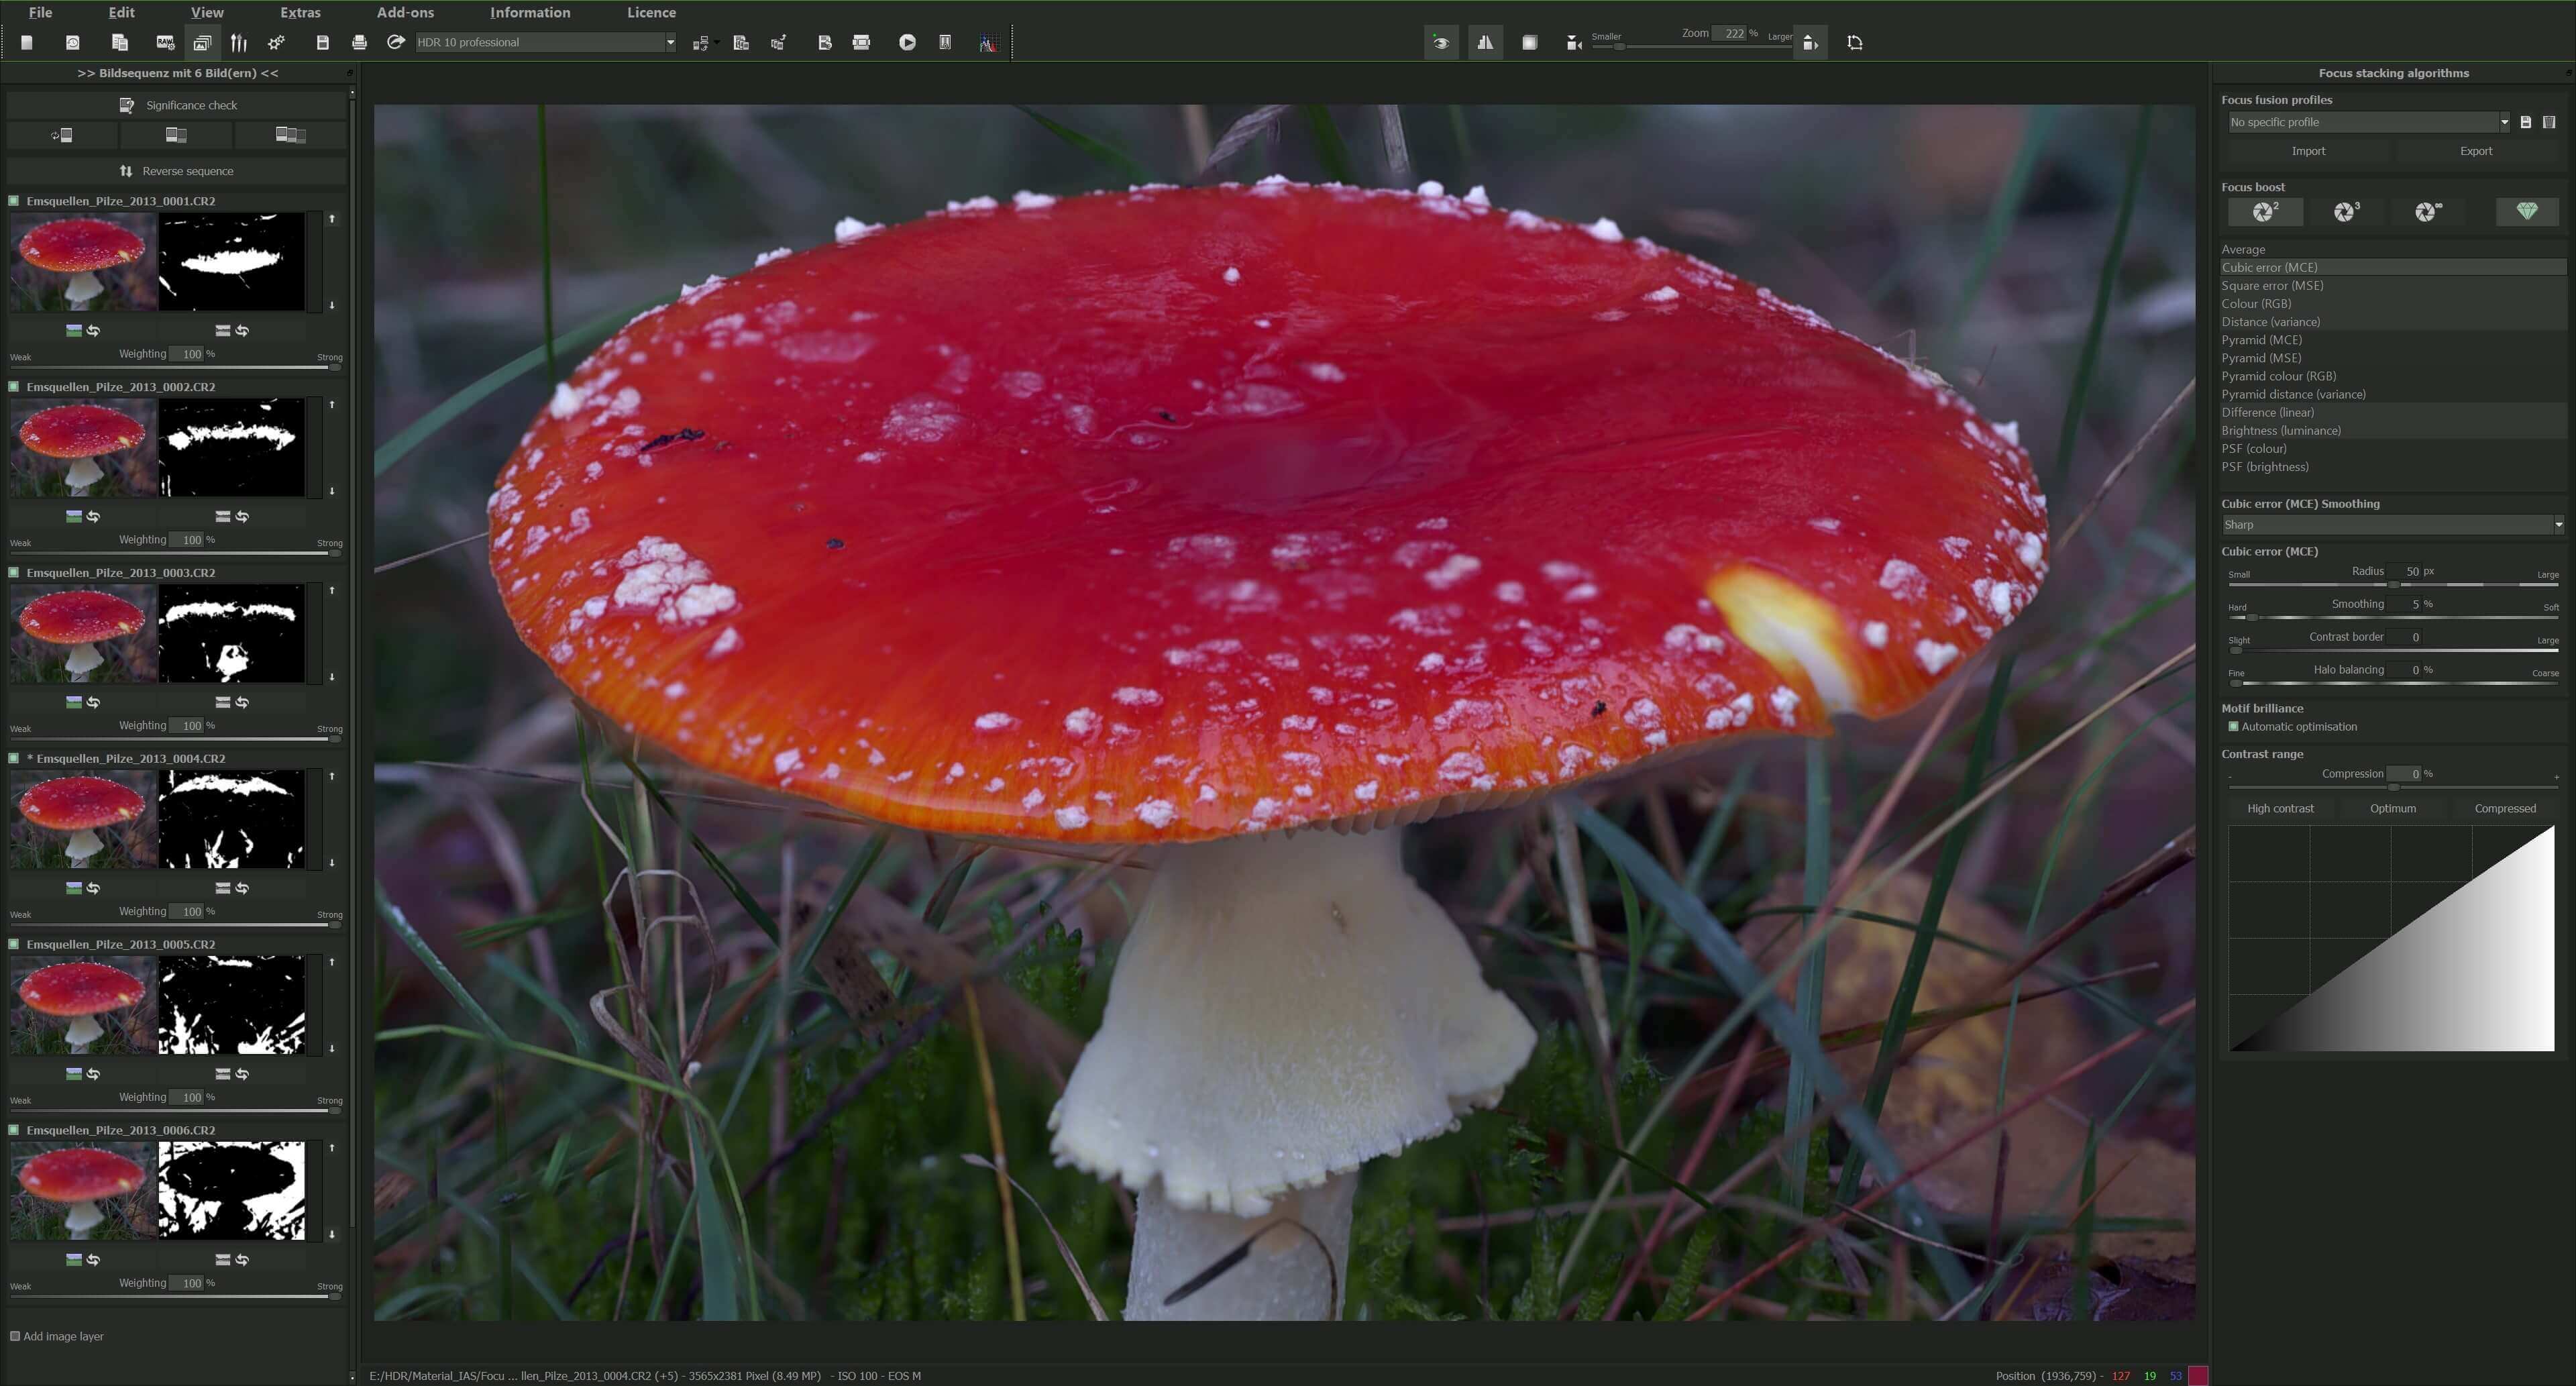Image resolution: width=2576 pixels, height=1386 pixels.
Task: Click the gears settings icon in toolbar
Action: (x=277, y=42)
